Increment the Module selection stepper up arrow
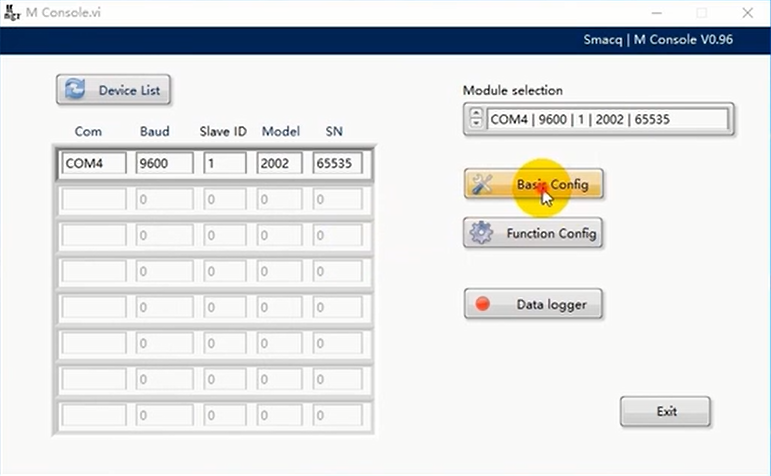The image size is (771, 476). [476, 114]
